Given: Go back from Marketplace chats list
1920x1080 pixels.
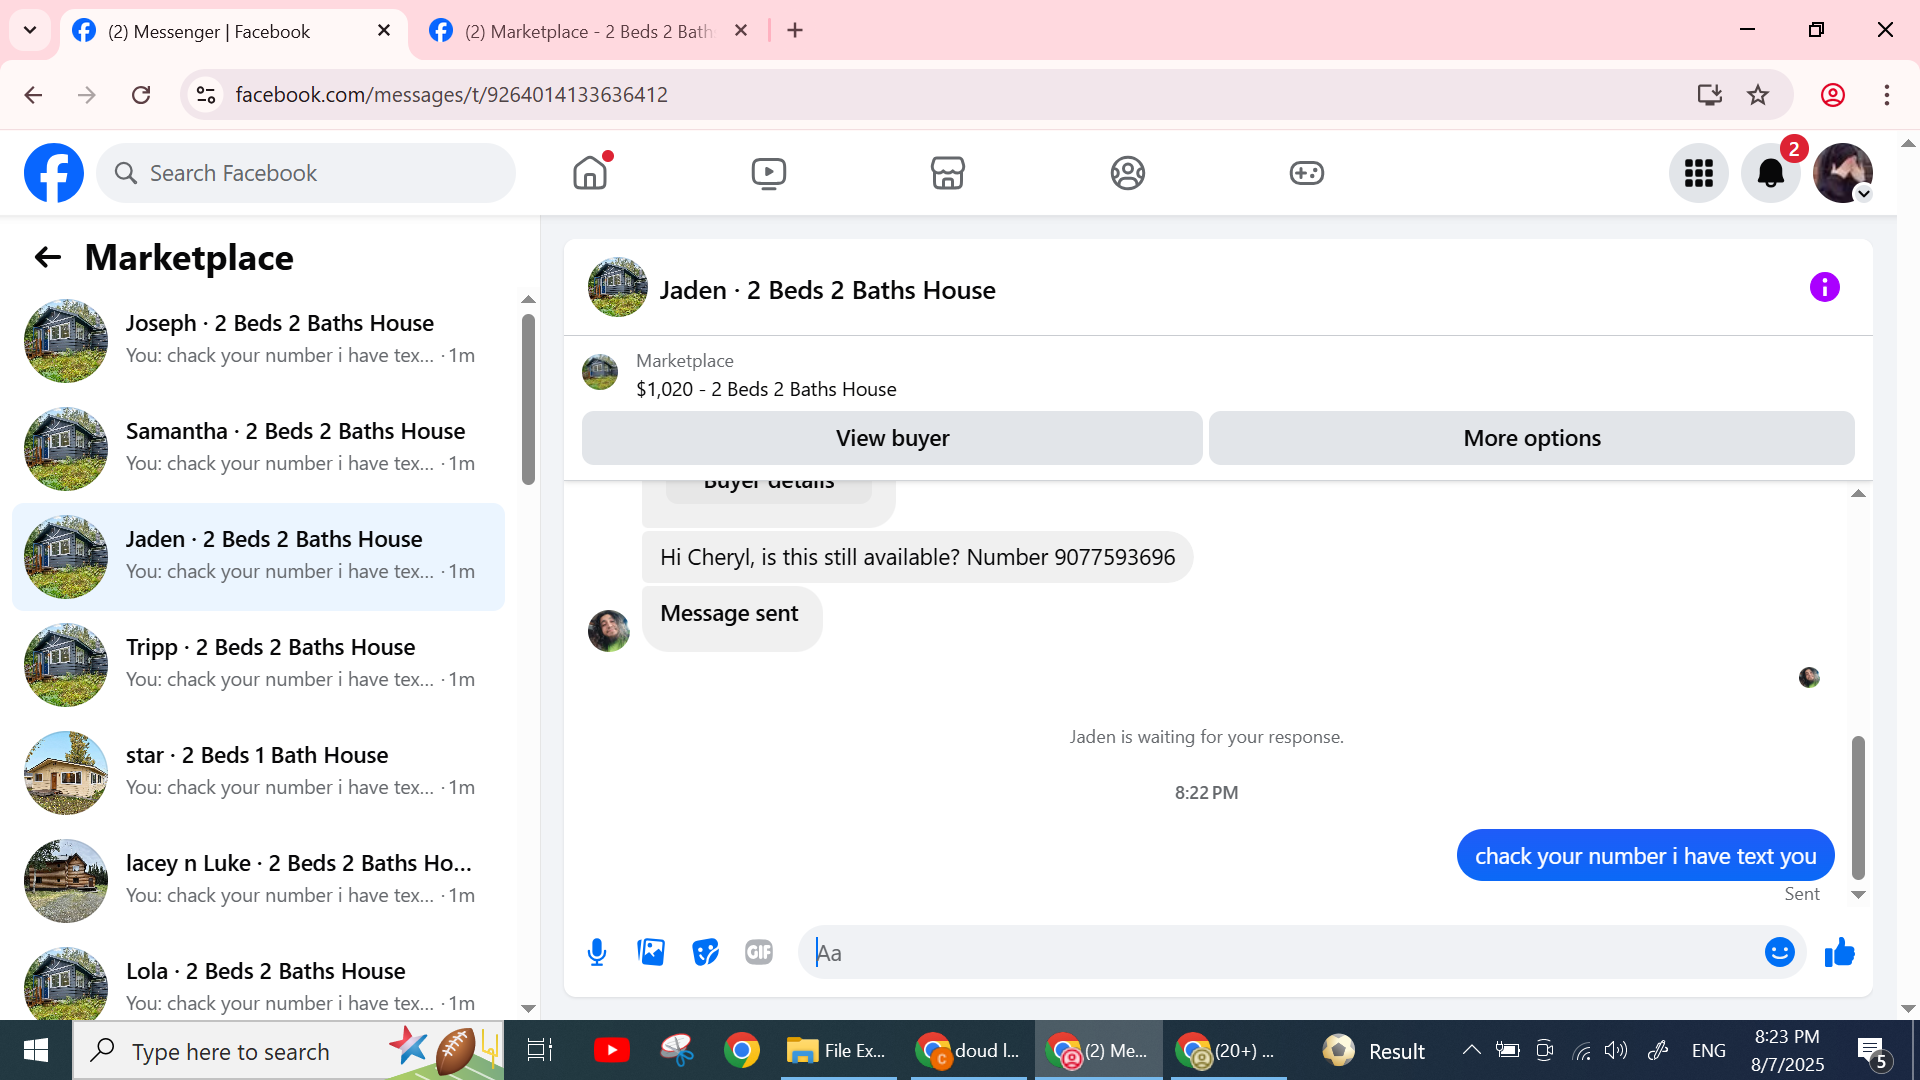Looking at the screenshot, I should [x=48, y=258].
